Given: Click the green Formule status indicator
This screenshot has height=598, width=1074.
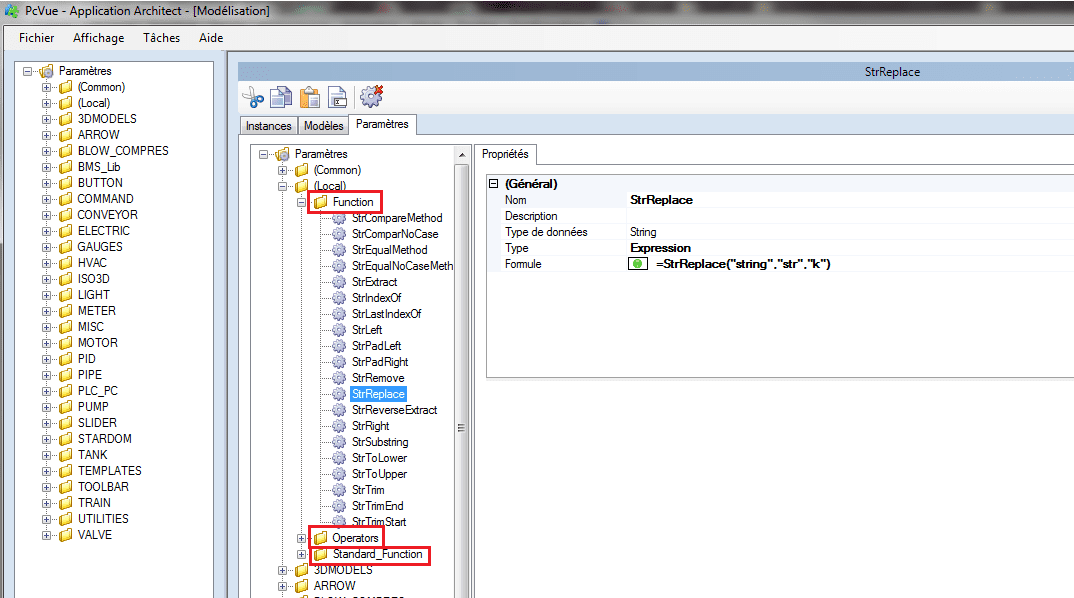Looking at the screenshot, I should 638,263.
